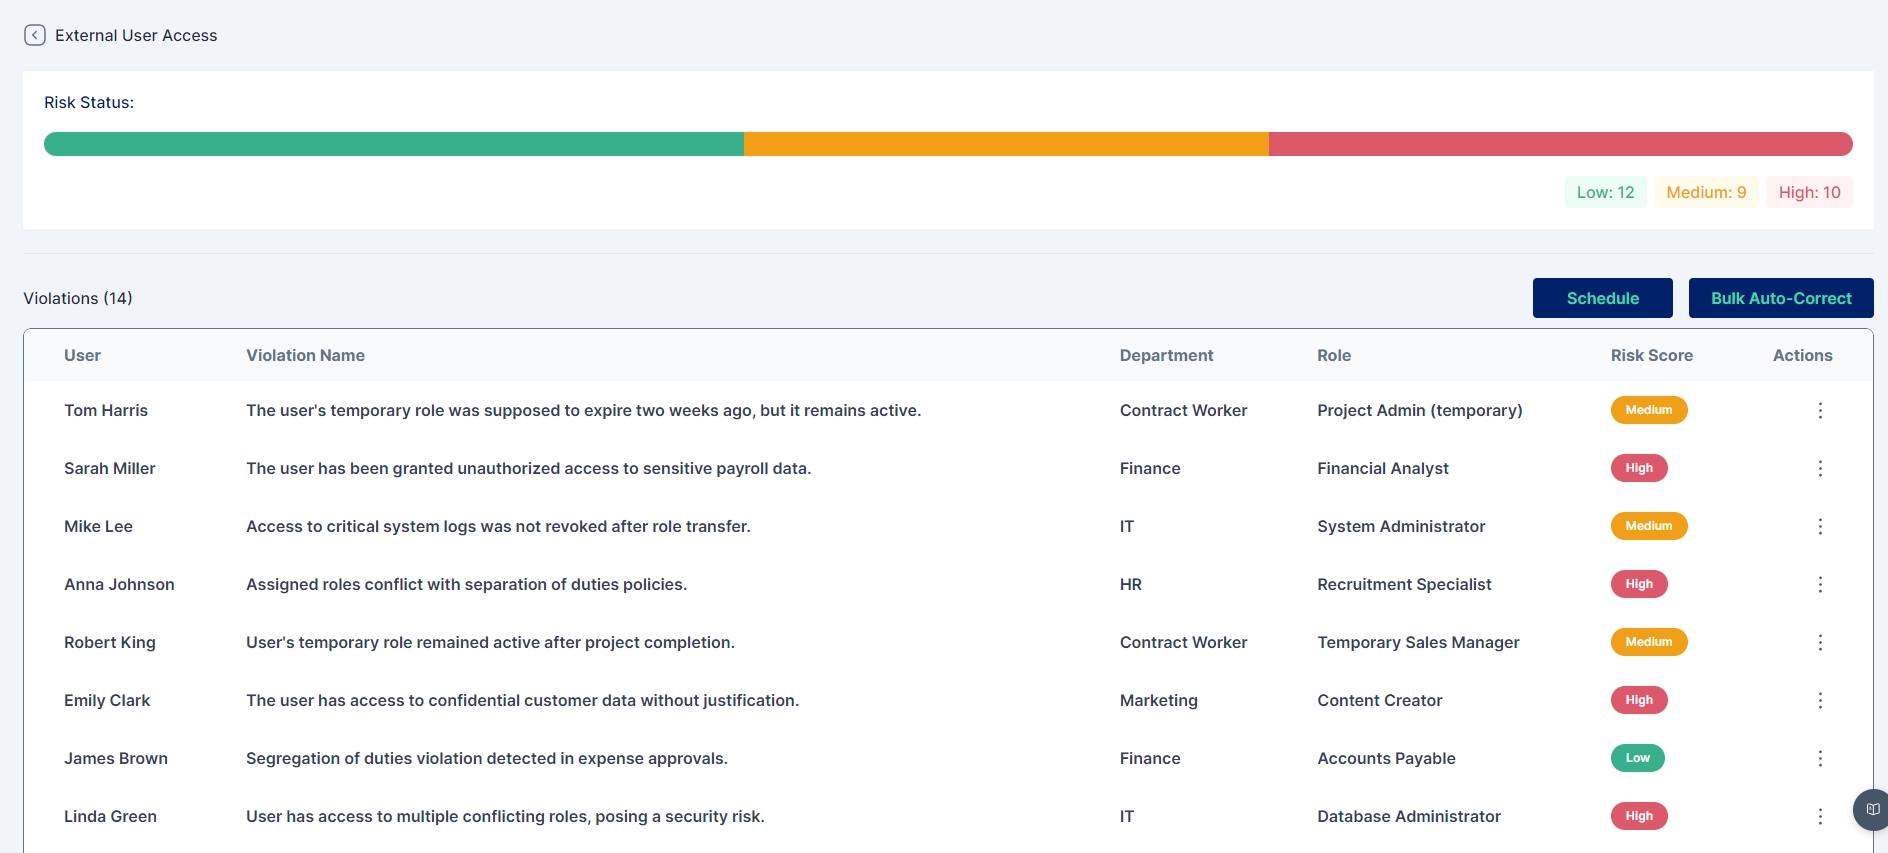Screen dimensions: 1888x853
Task: Open the floating help book icon
Action: [x=1872, y=809]
